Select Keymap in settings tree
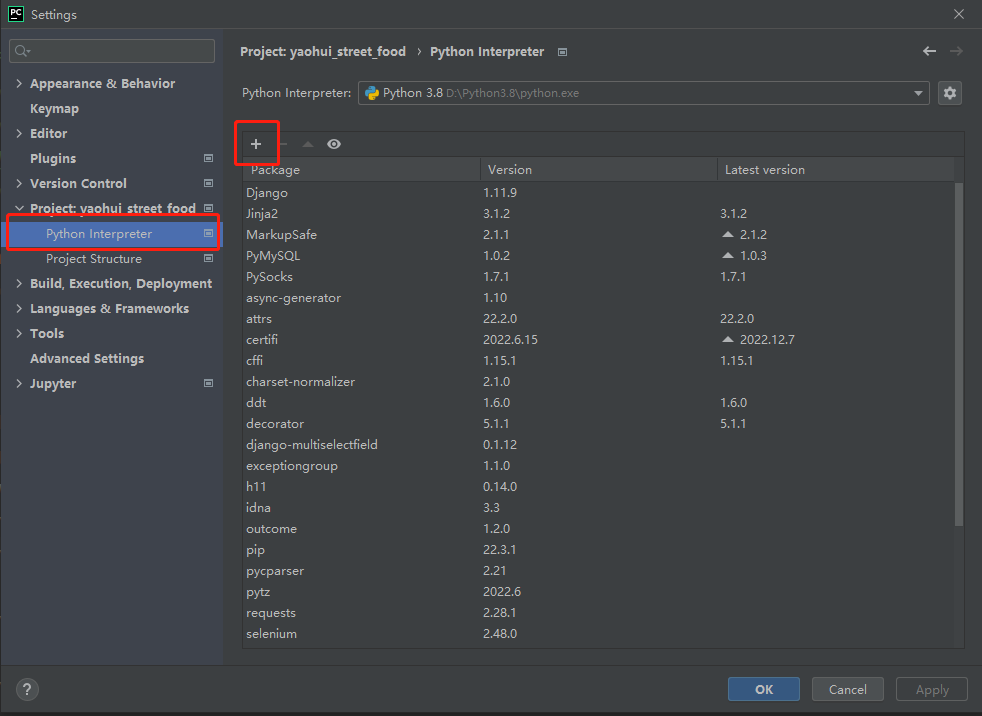982x716 pixels. 54,108
